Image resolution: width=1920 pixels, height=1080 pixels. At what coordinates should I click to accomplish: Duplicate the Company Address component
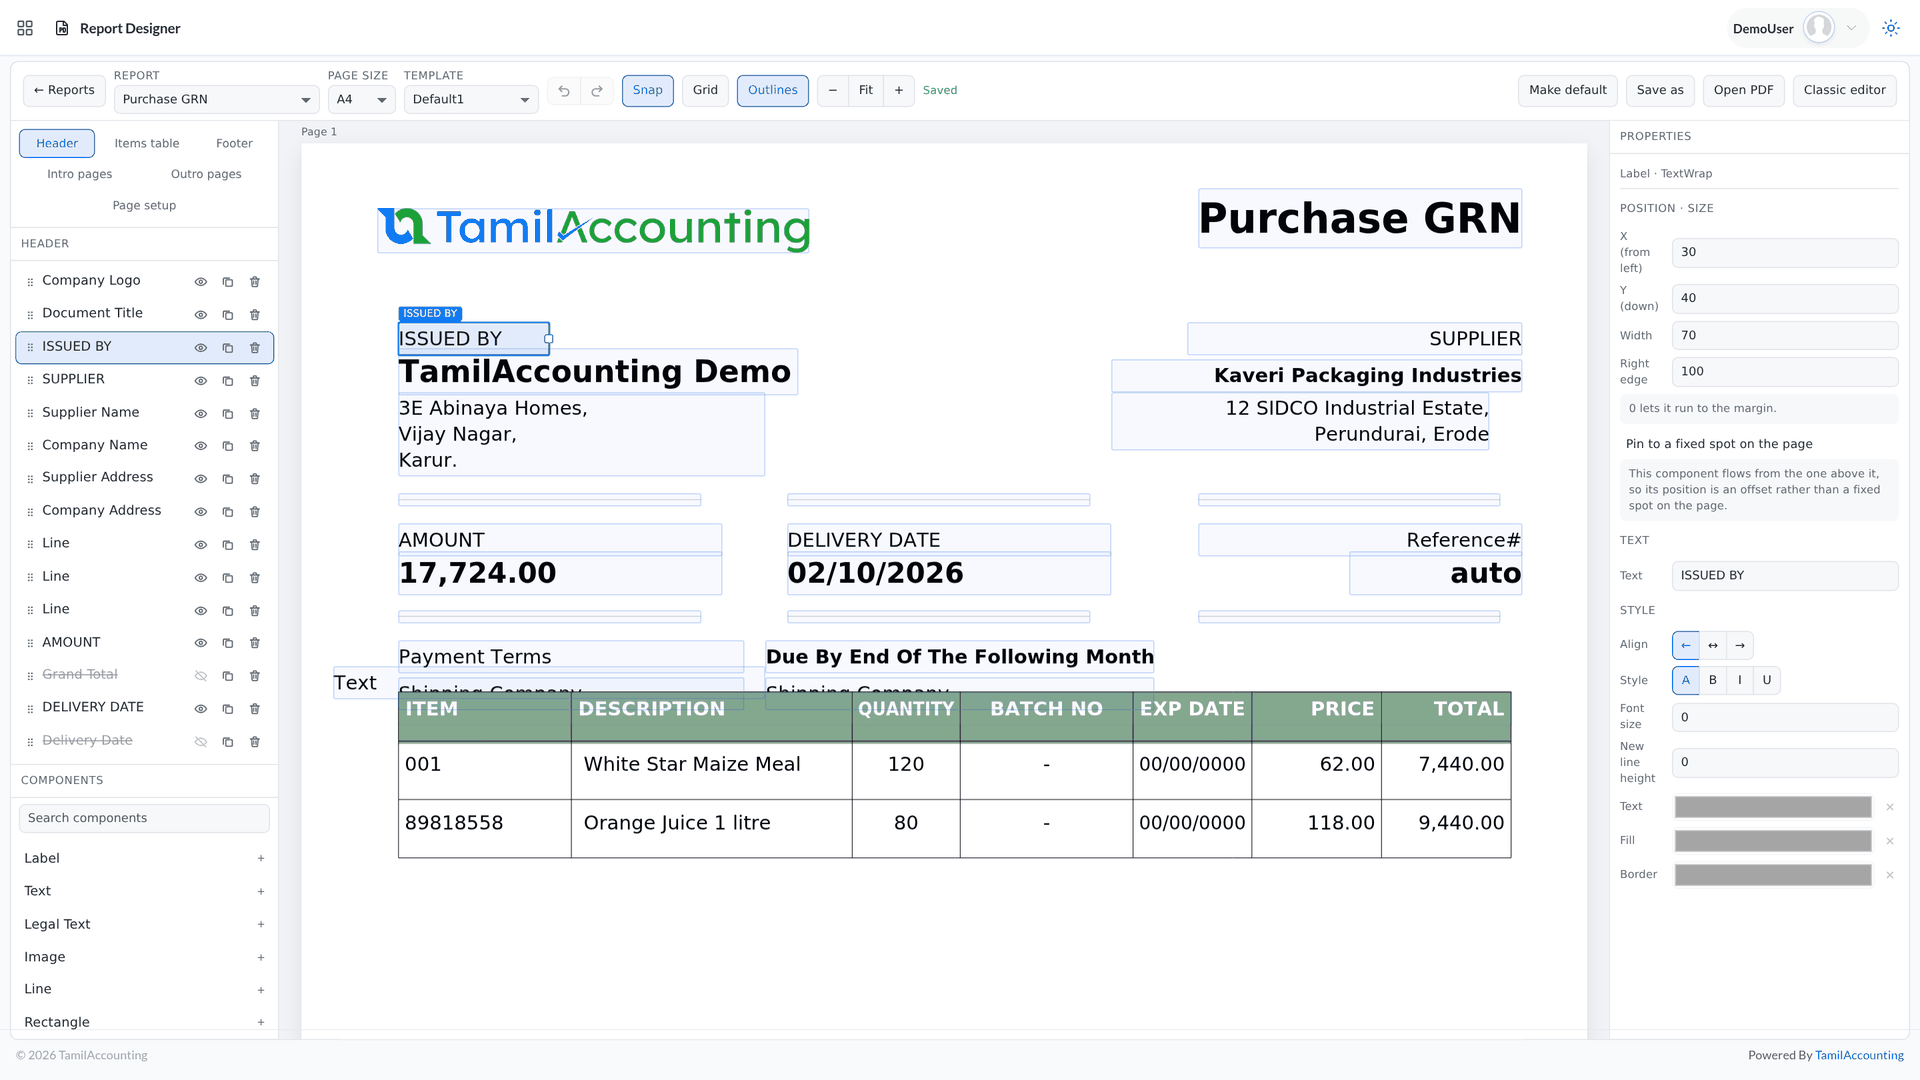228,511
